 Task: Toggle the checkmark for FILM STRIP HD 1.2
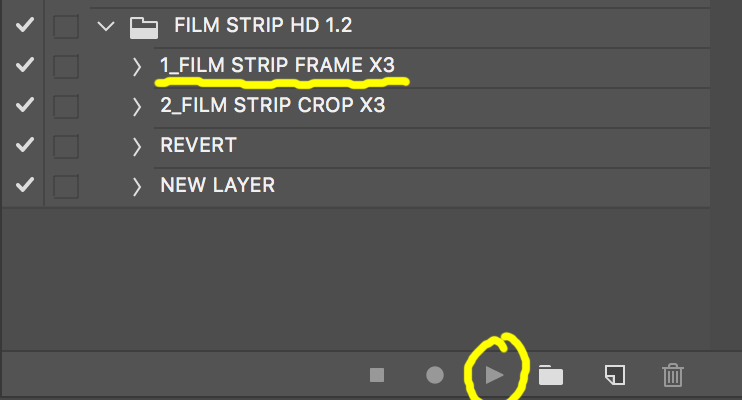tap(25, 25)
